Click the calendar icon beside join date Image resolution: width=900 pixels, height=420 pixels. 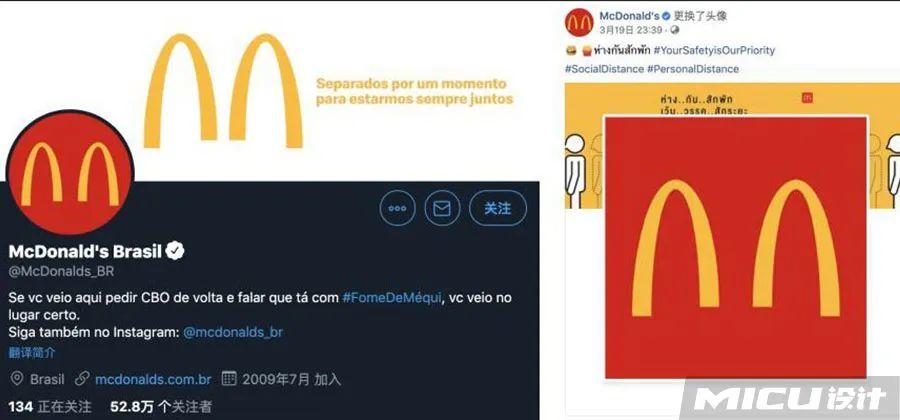point(229,379)
